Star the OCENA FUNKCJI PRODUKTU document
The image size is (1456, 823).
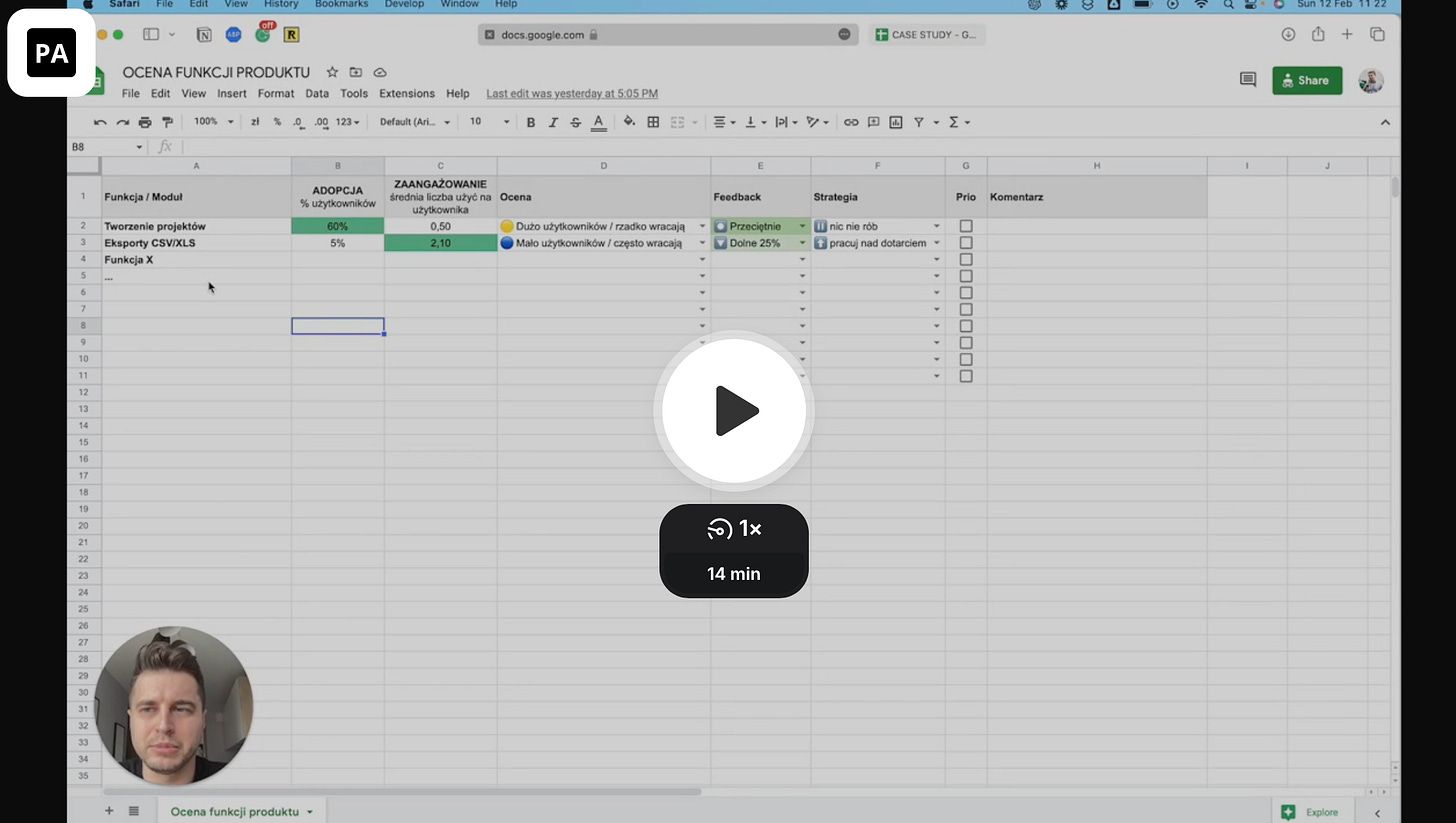tap(332, 72)
